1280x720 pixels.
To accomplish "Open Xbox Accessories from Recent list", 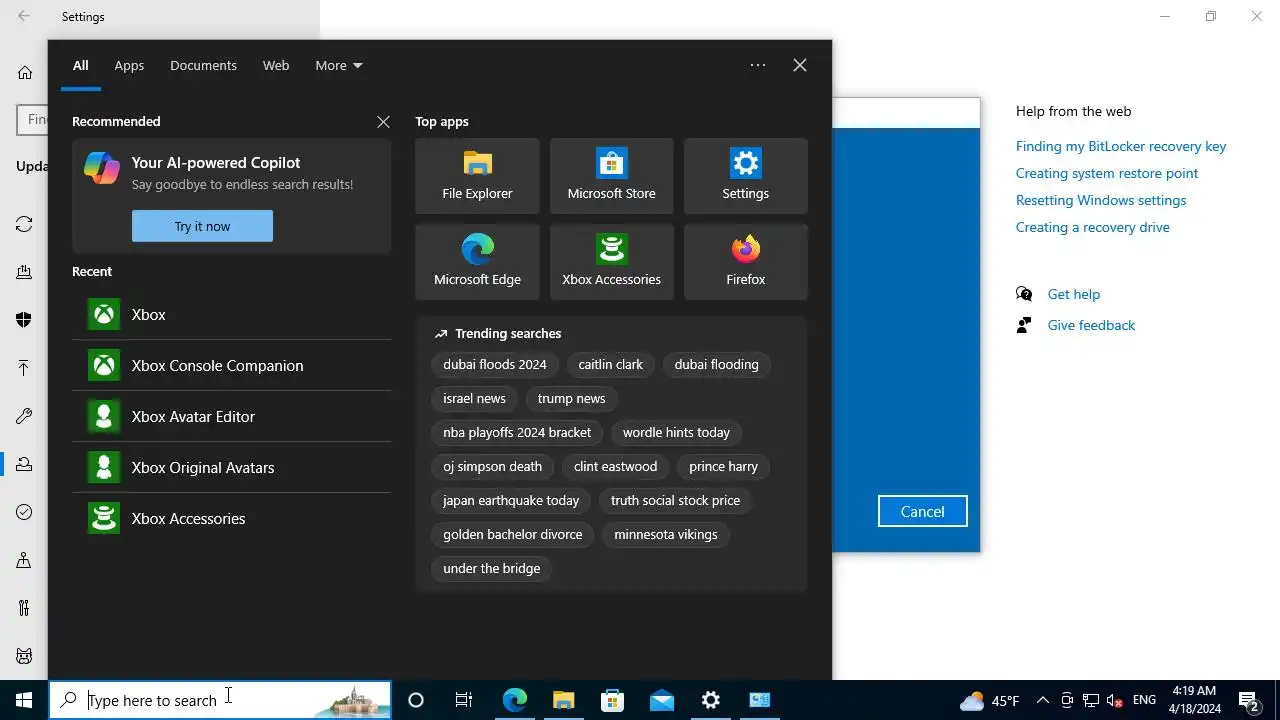I will (231, 518).
